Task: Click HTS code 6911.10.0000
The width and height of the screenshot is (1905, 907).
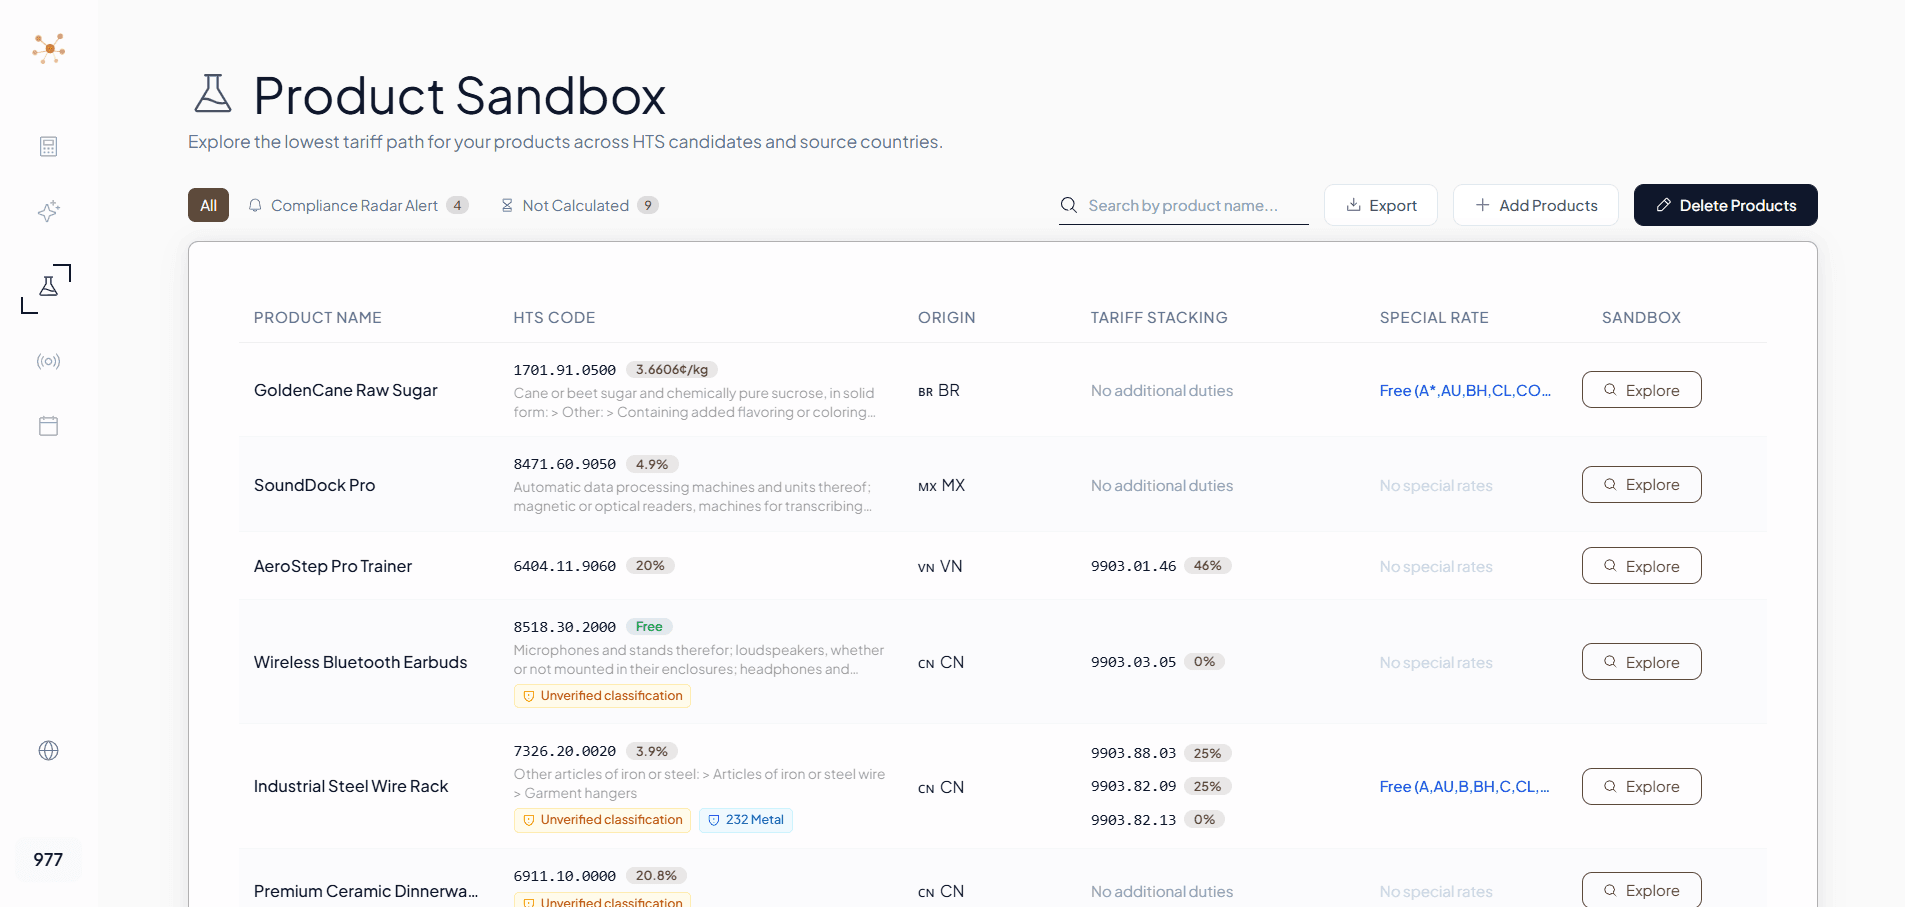Action: click(x=565, y=876)
